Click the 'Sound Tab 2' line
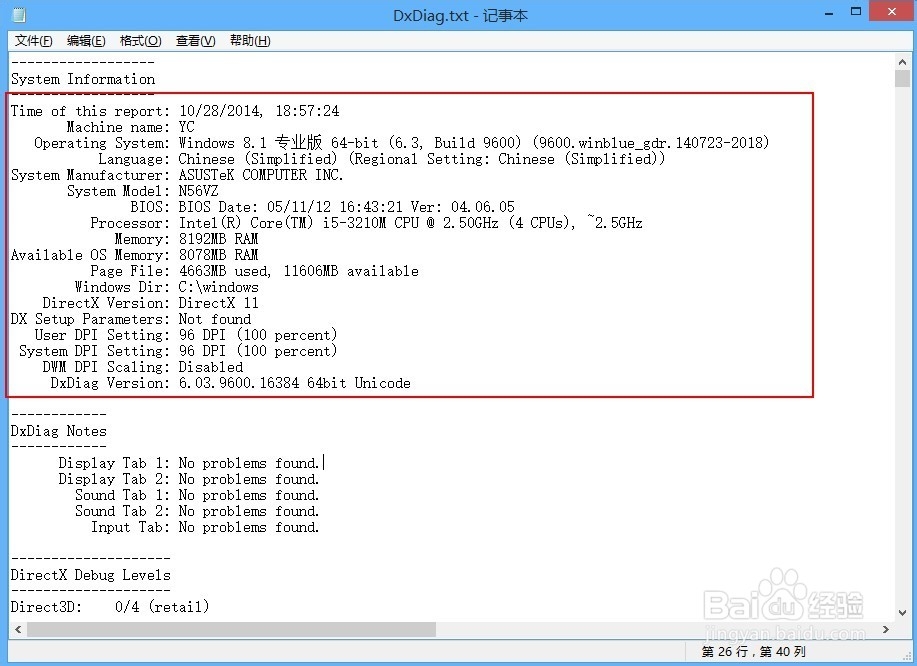The image size is (917, 666). (197, 511)
